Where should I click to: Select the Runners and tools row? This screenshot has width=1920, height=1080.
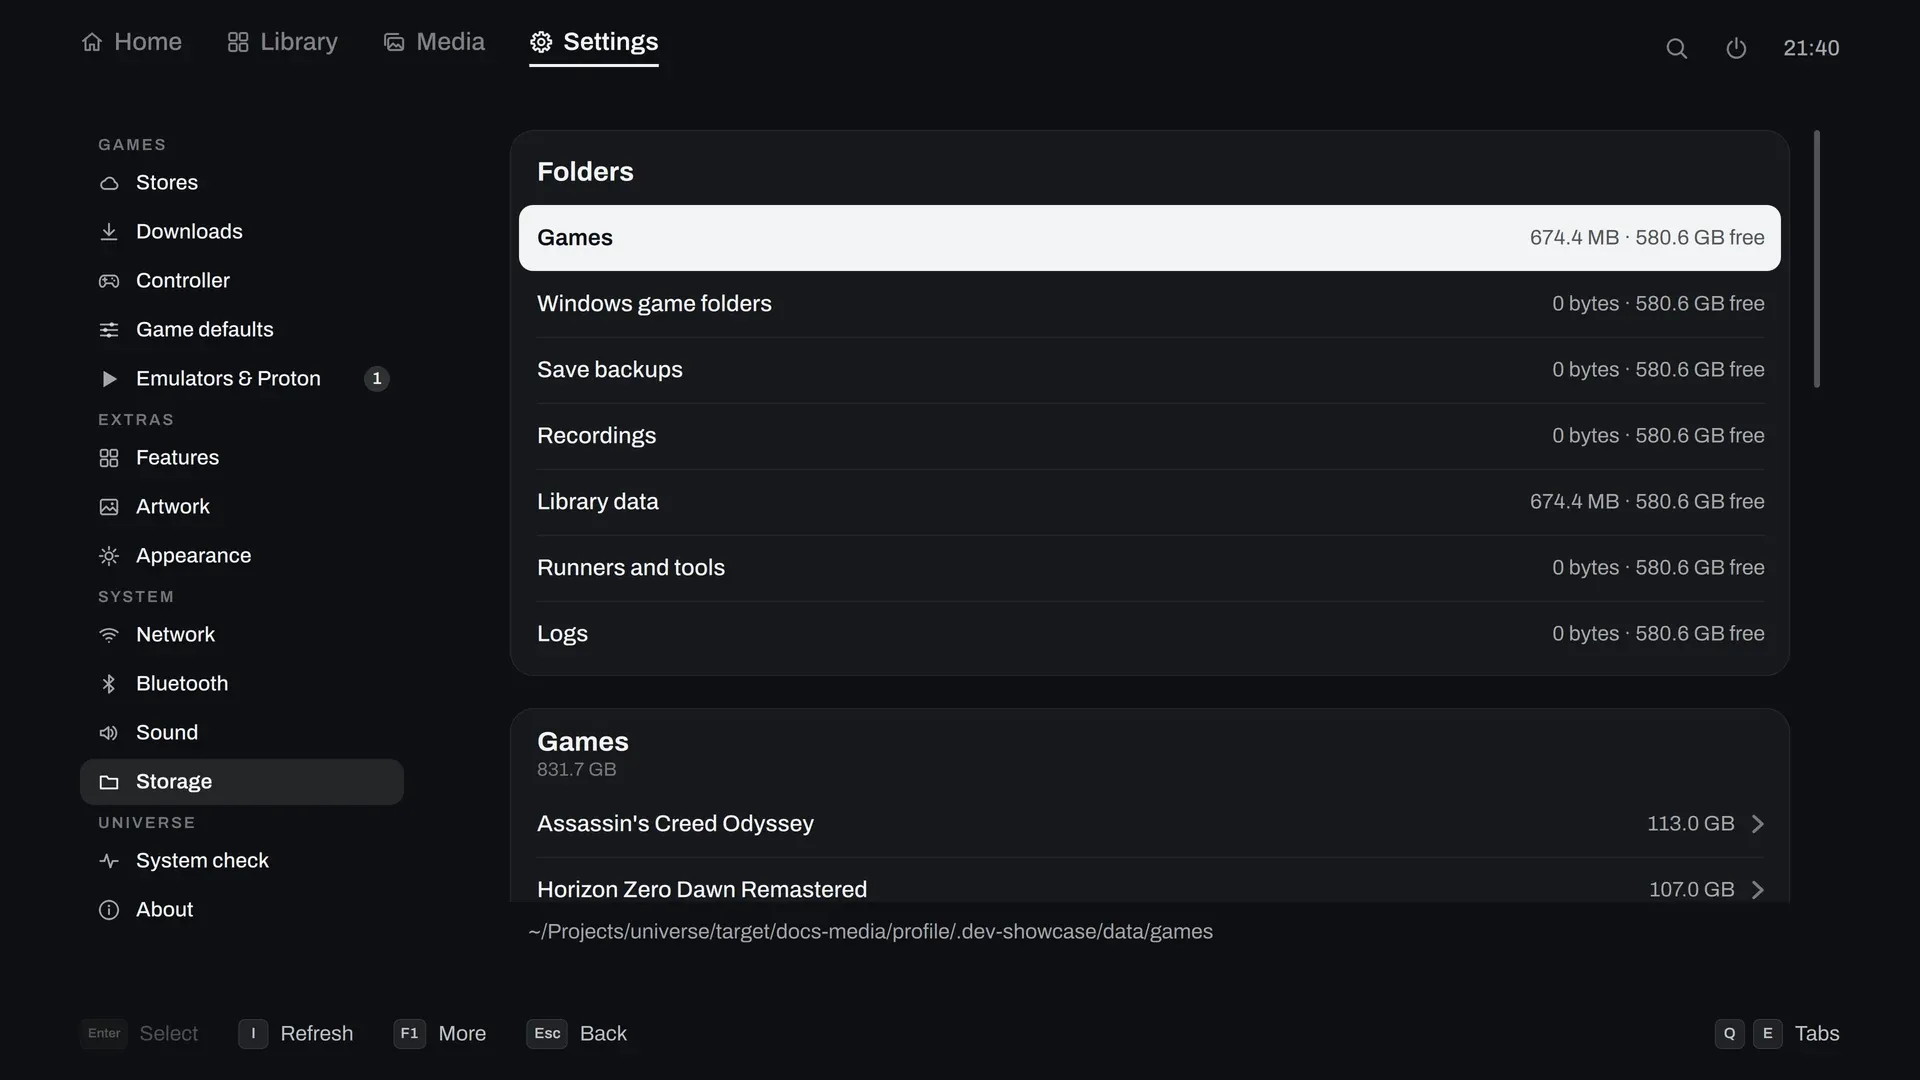pos(1150,568)
